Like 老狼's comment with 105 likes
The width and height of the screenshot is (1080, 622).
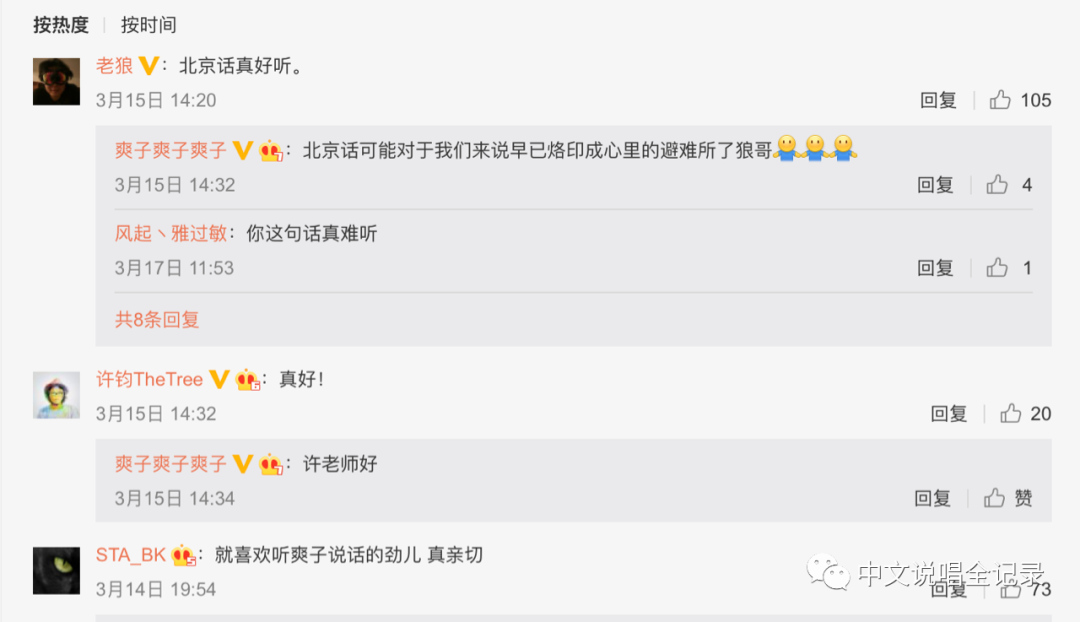(x=1000, y=100)
